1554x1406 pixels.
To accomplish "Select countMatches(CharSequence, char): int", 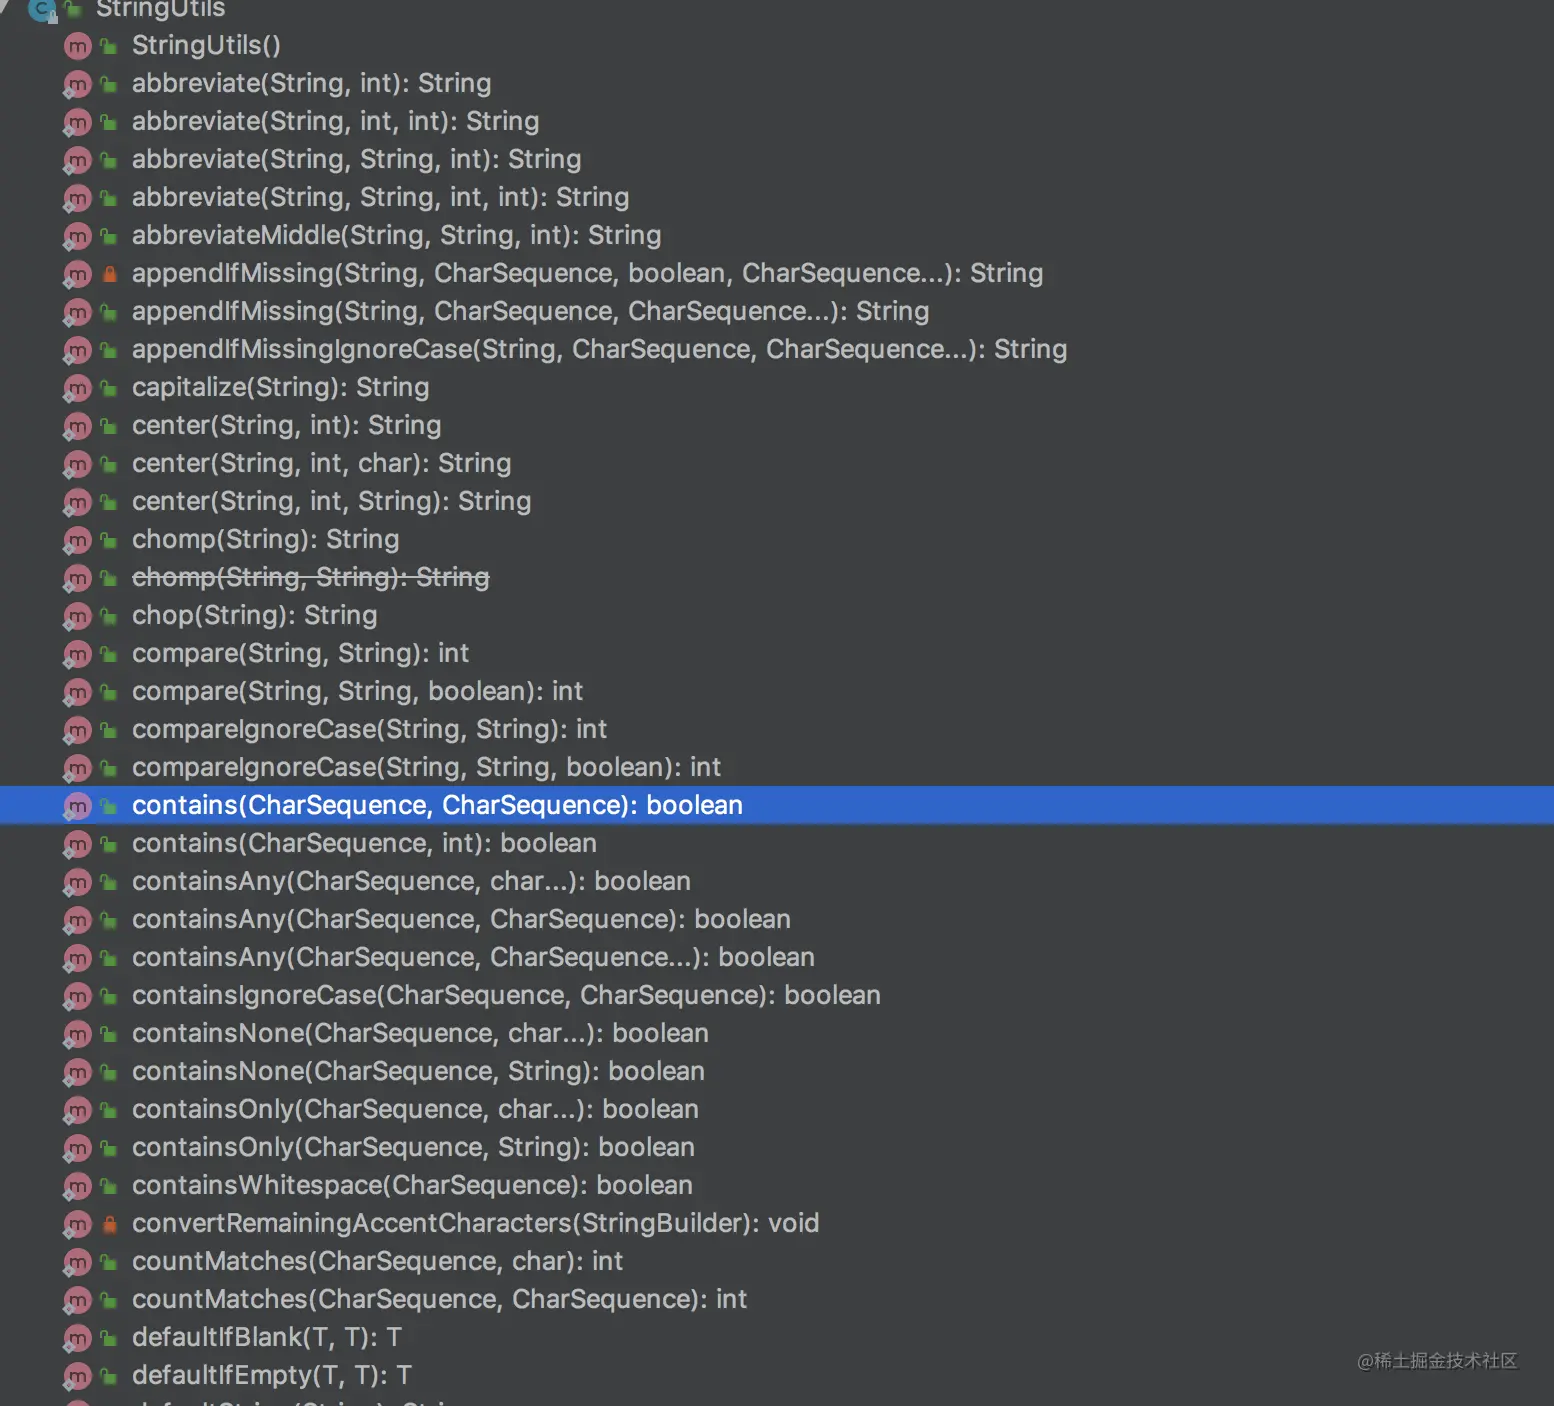I will pyautogui.click(x=377, y=1261).
